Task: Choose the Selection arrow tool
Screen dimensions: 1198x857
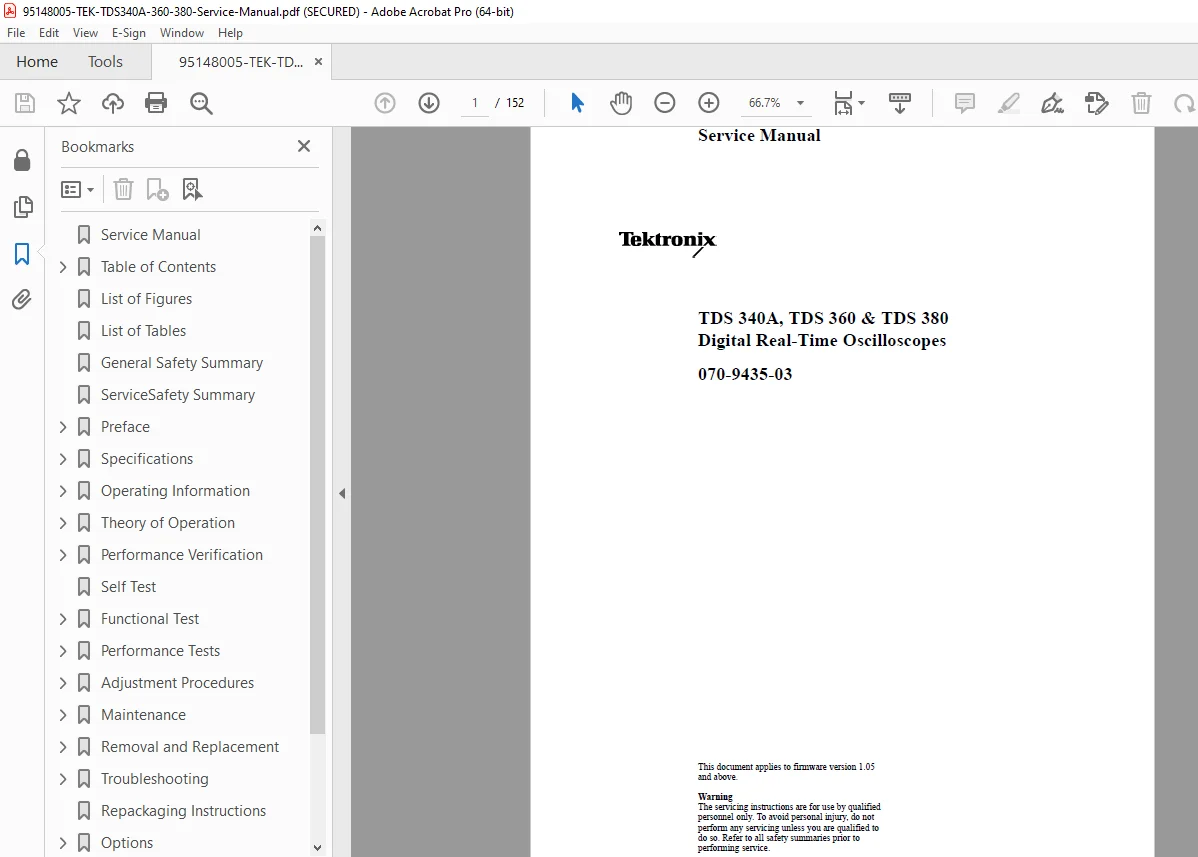Action: (577, 102)
